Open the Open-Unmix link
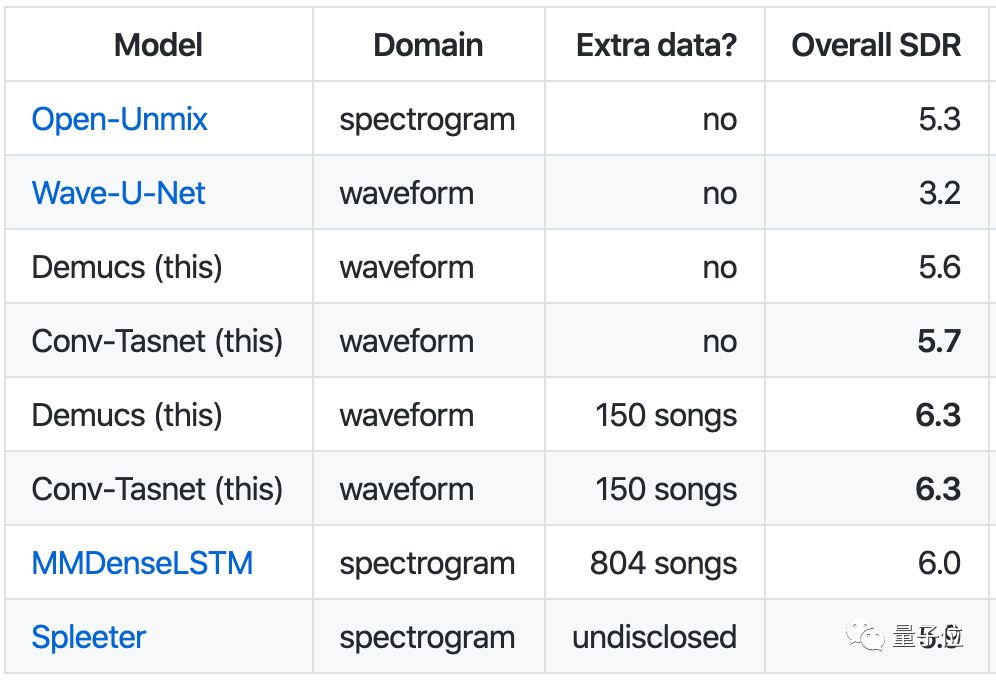Screen dimensions: 996x680 119,119
